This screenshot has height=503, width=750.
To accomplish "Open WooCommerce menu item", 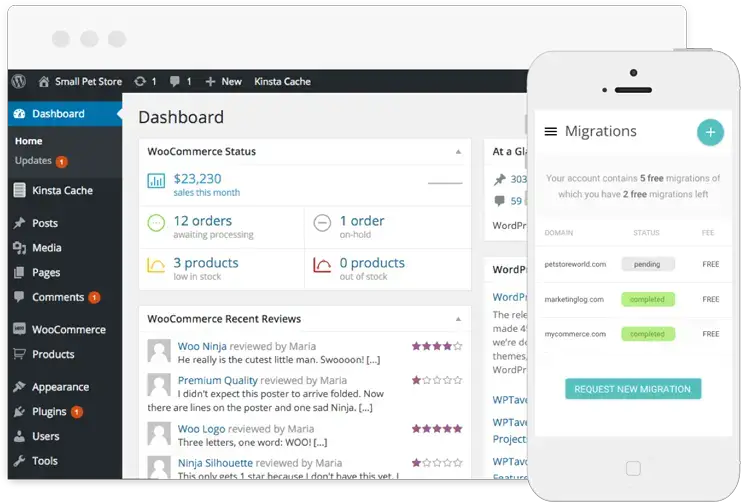I will click(x=69, y=329).
